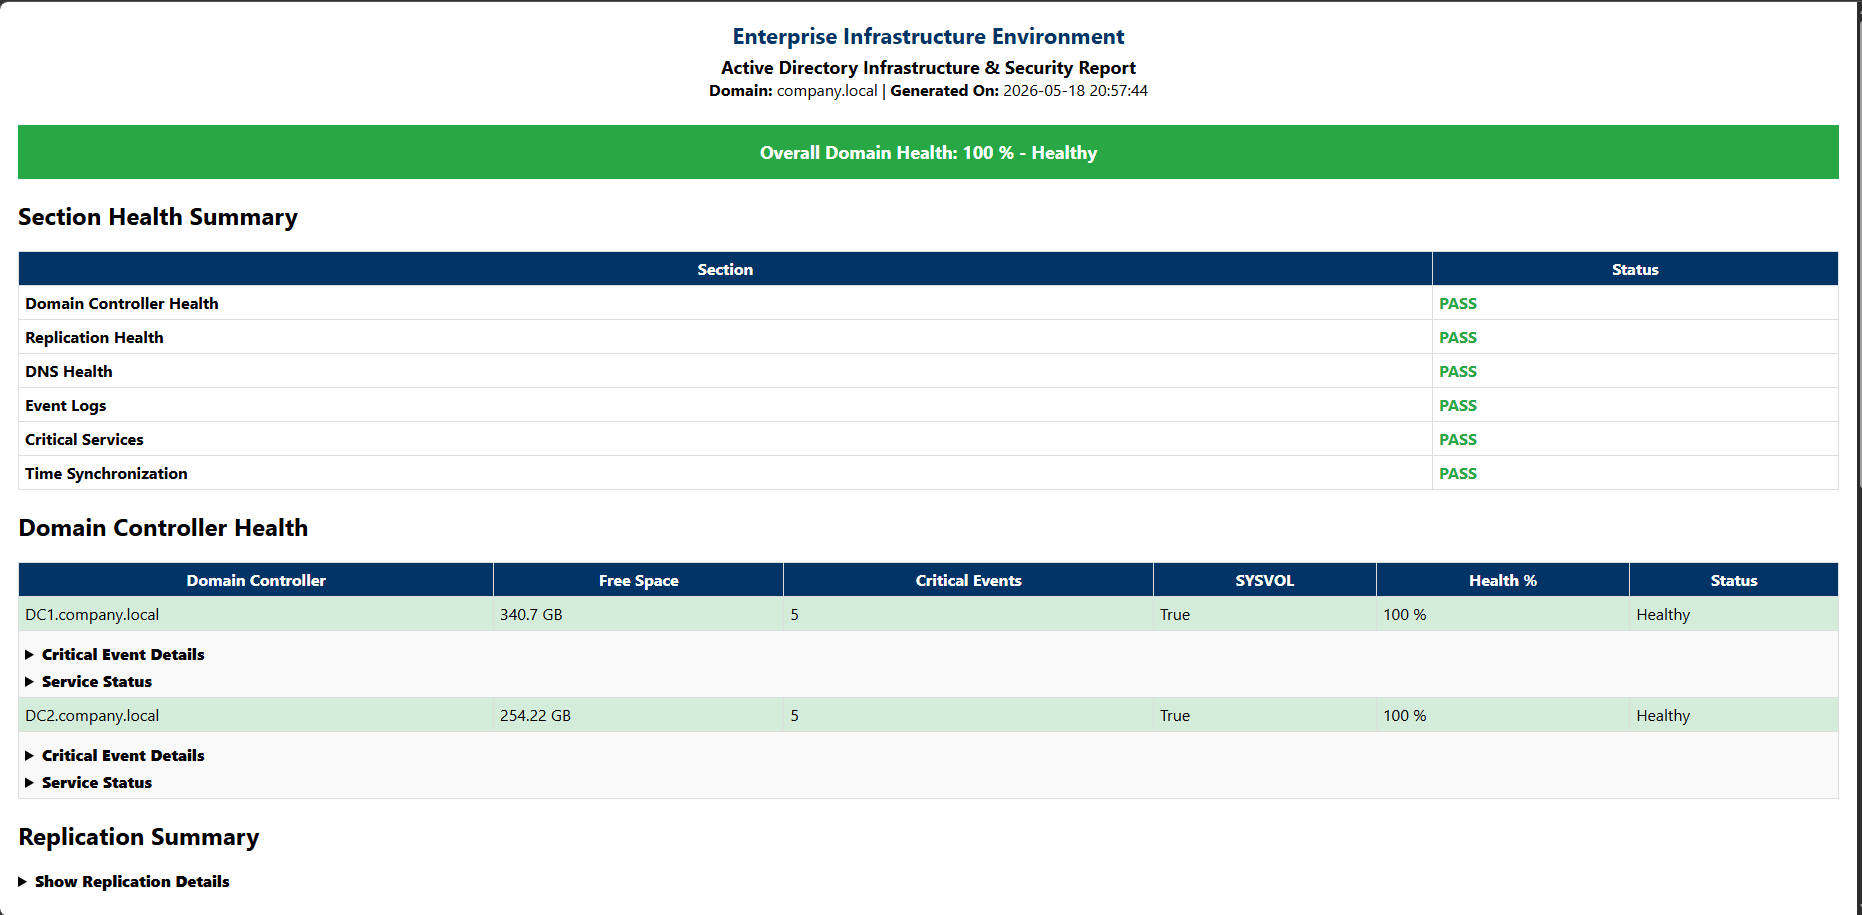This screenshot has width=1862, height=915.
Task: Click PASS status for Critical Services
Action: click(x=1458, y=439)
